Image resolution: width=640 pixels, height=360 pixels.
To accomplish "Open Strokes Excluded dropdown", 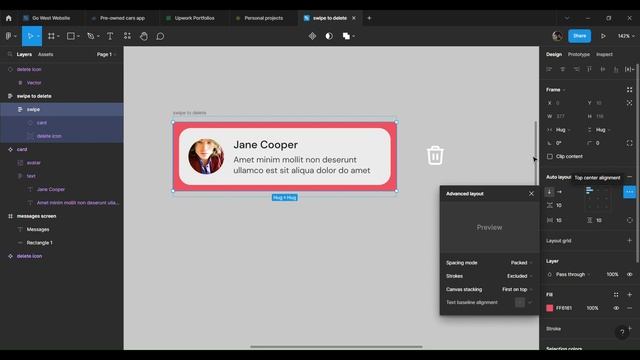I will [519, 276].
